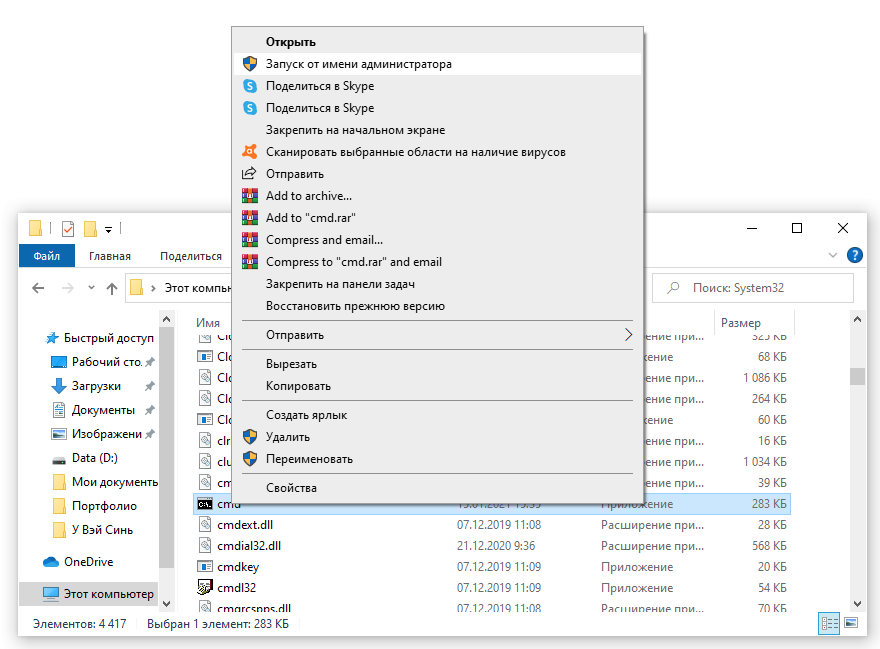Click the blue help question mark icon

(x=854, y=255)
